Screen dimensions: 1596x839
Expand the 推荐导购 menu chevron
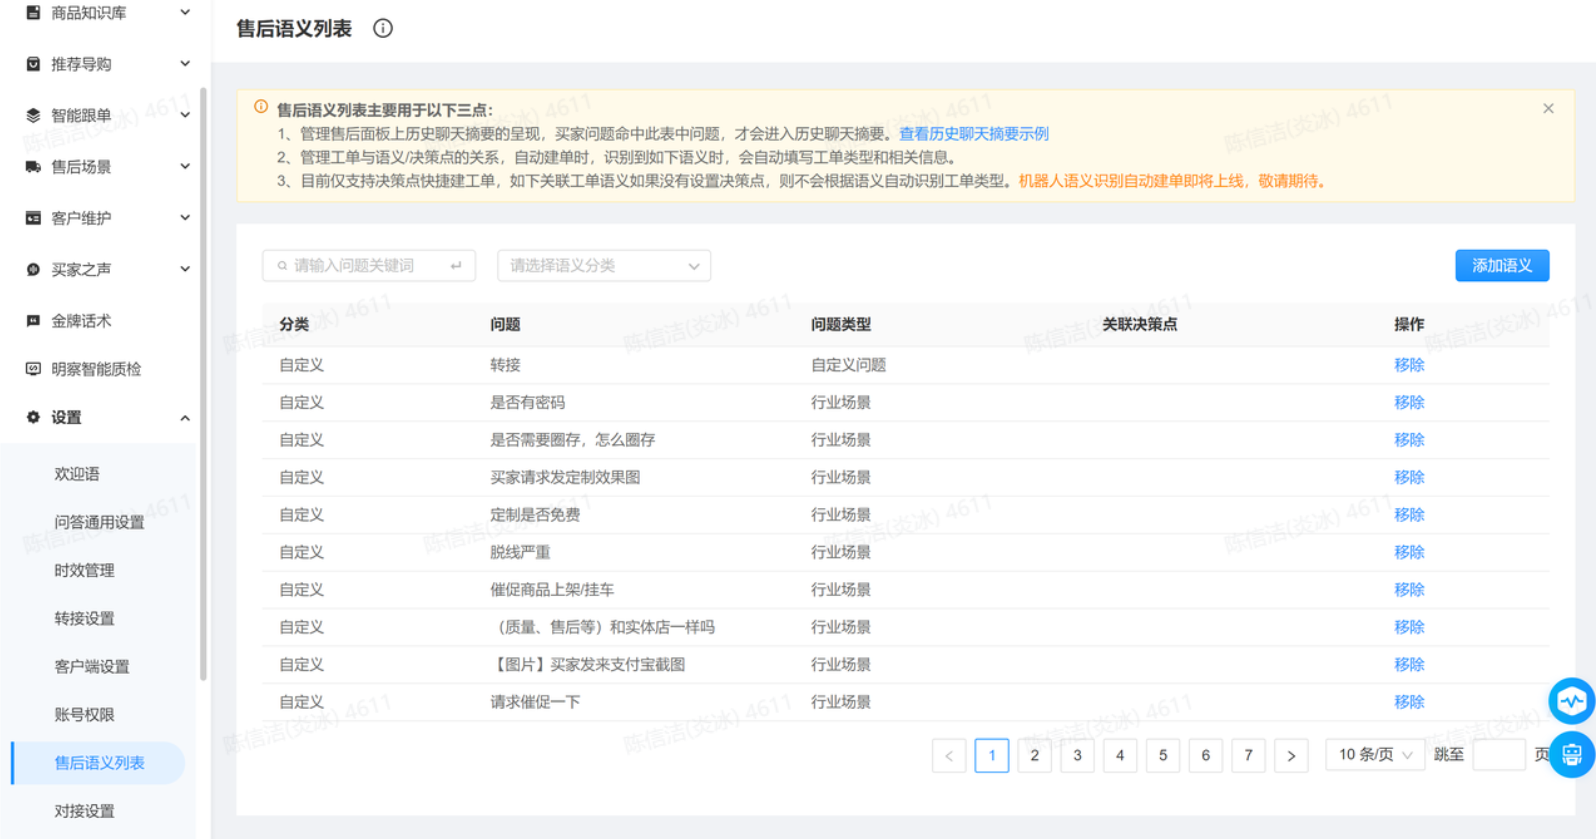pyautogui.click(x=185, y=63)
